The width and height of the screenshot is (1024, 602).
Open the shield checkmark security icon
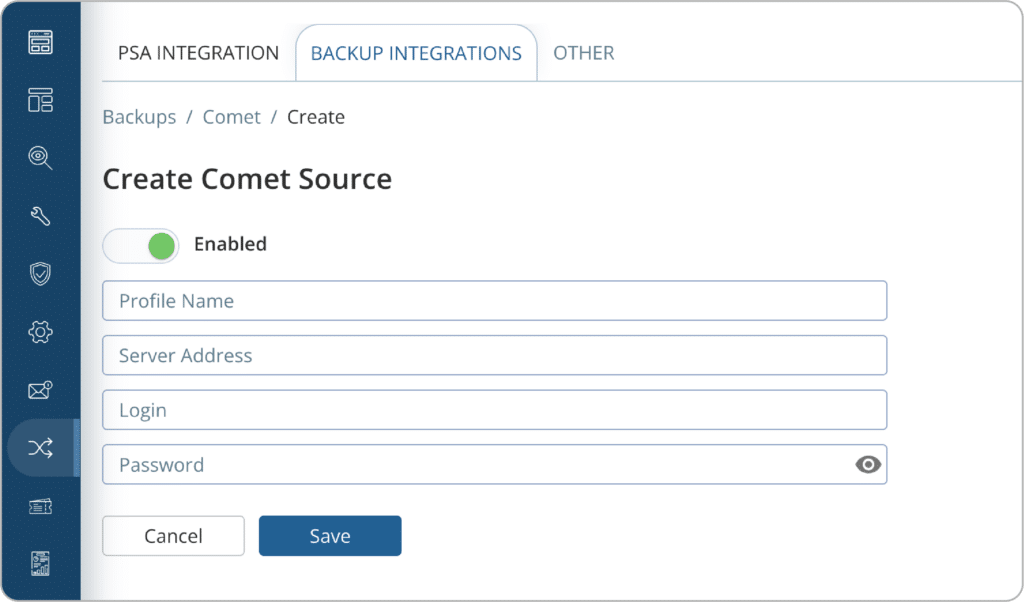[x=40, y=274]
